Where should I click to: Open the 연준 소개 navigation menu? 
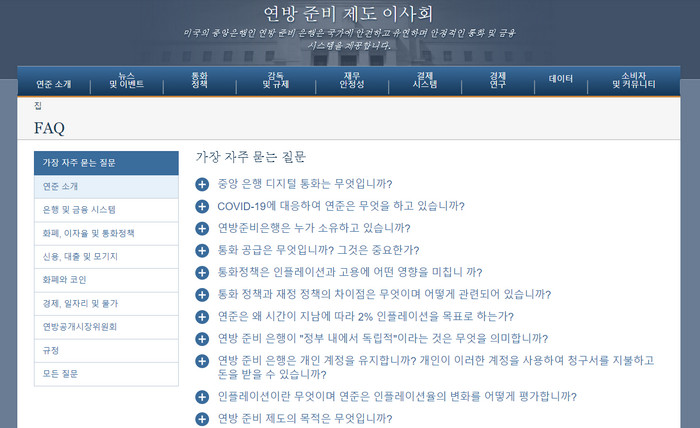click(x=54, y=84)
